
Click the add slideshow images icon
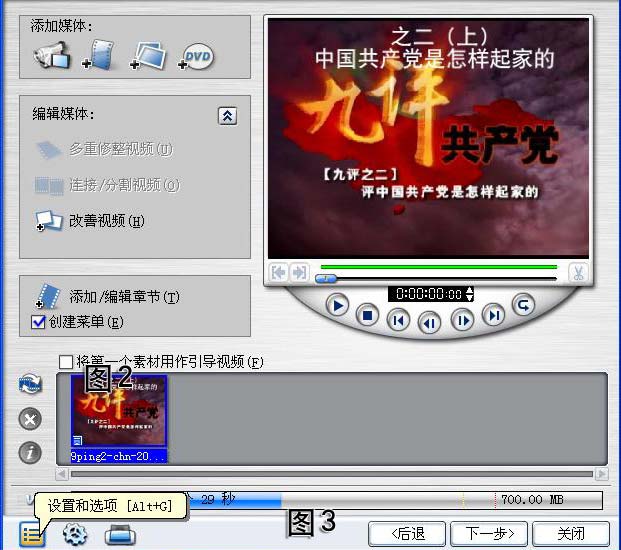pyautogui.click(x=148, y=56)
